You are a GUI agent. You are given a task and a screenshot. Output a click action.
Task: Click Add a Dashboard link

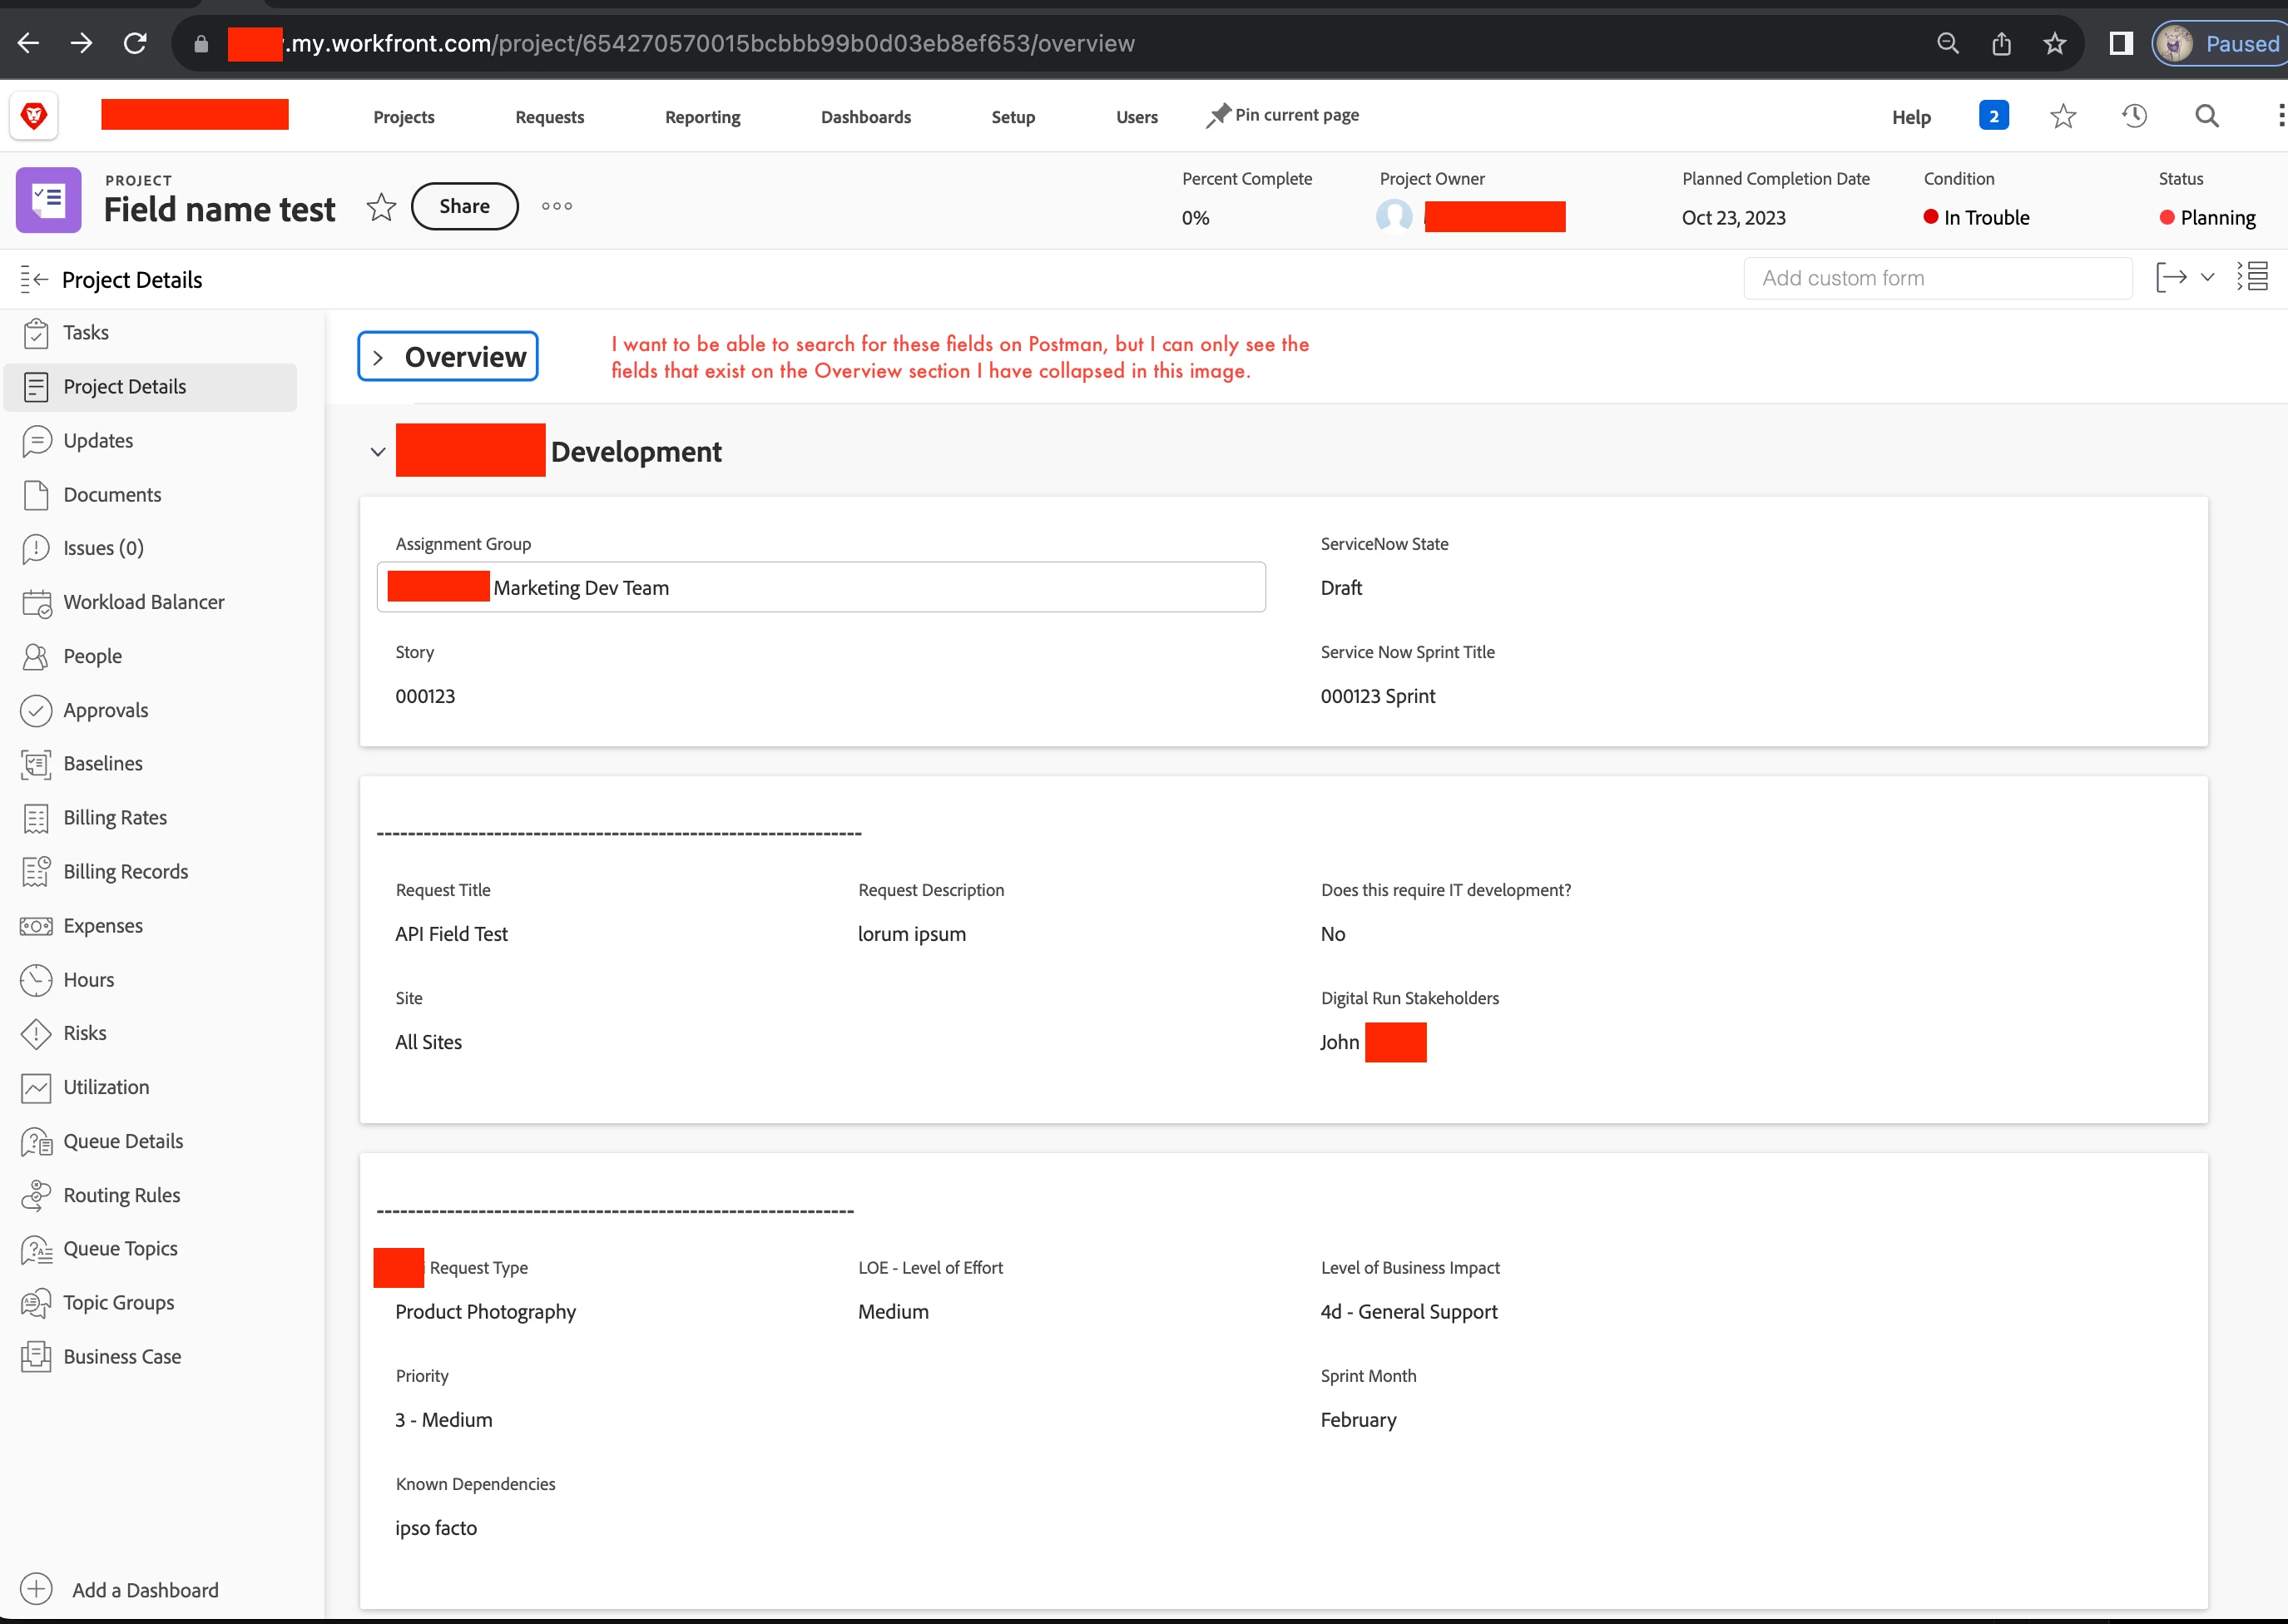144,1590
